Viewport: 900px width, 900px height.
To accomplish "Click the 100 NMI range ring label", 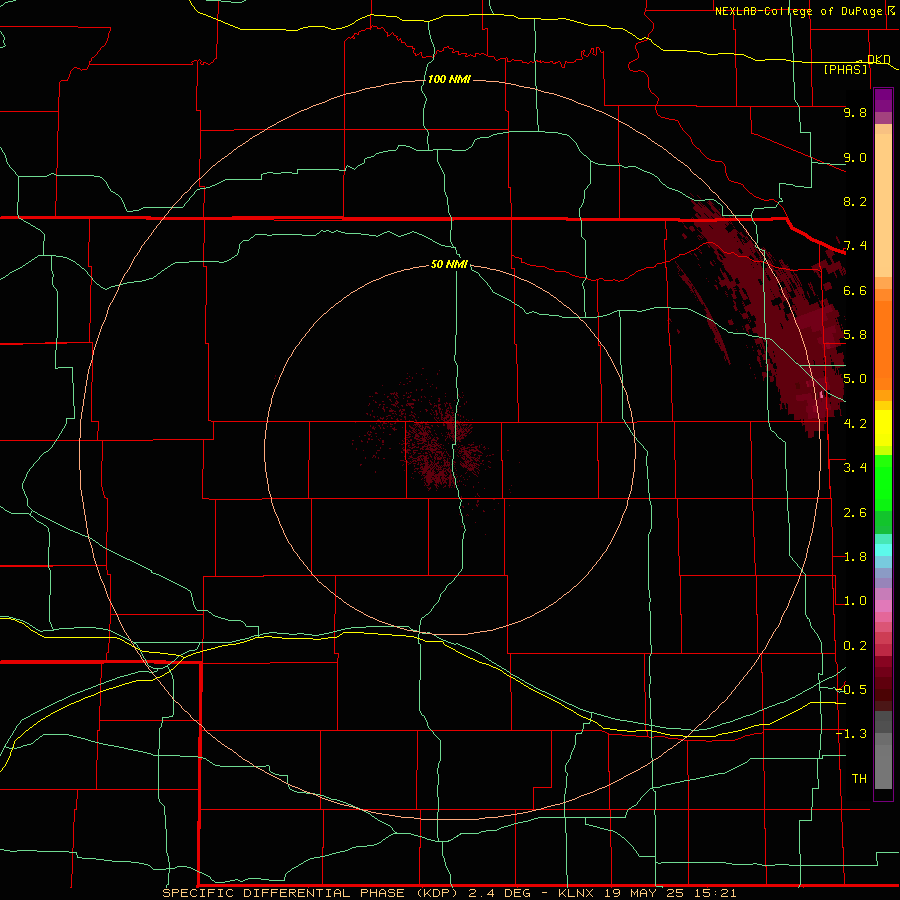I will coord(449,79).
